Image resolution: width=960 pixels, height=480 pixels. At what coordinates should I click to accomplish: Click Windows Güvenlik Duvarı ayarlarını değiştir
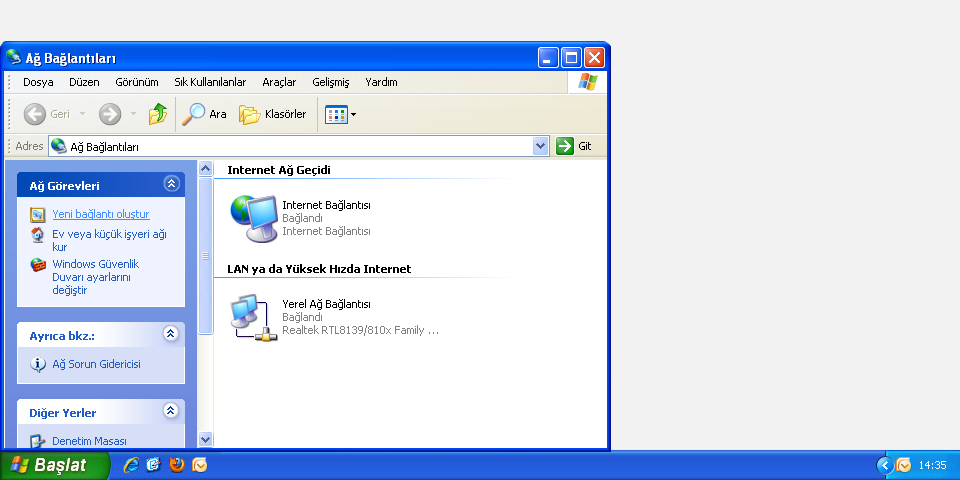pyautogui.click(x=96, y=277)
